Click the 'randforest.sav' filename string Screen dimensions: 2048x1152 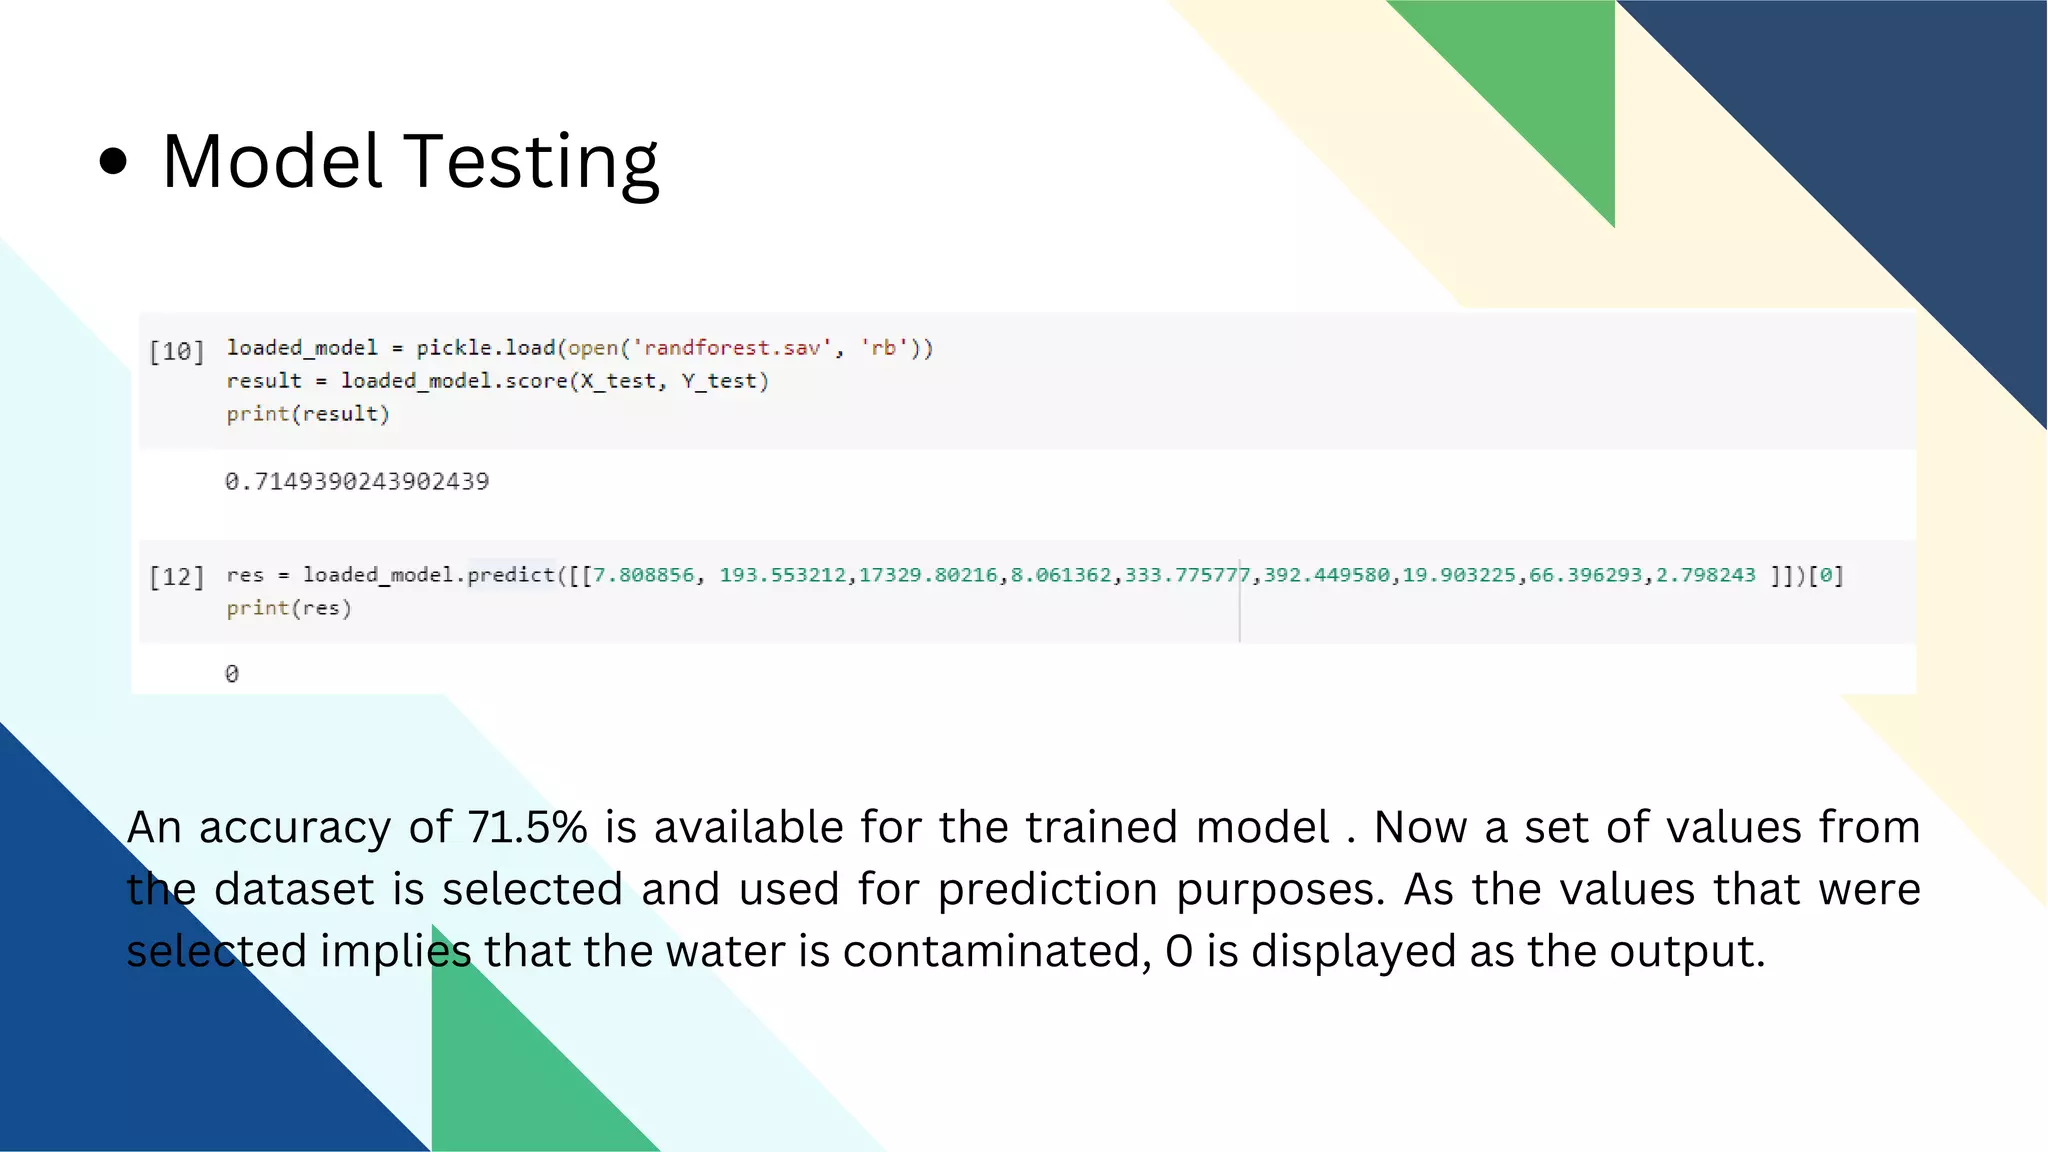(733, 348)
